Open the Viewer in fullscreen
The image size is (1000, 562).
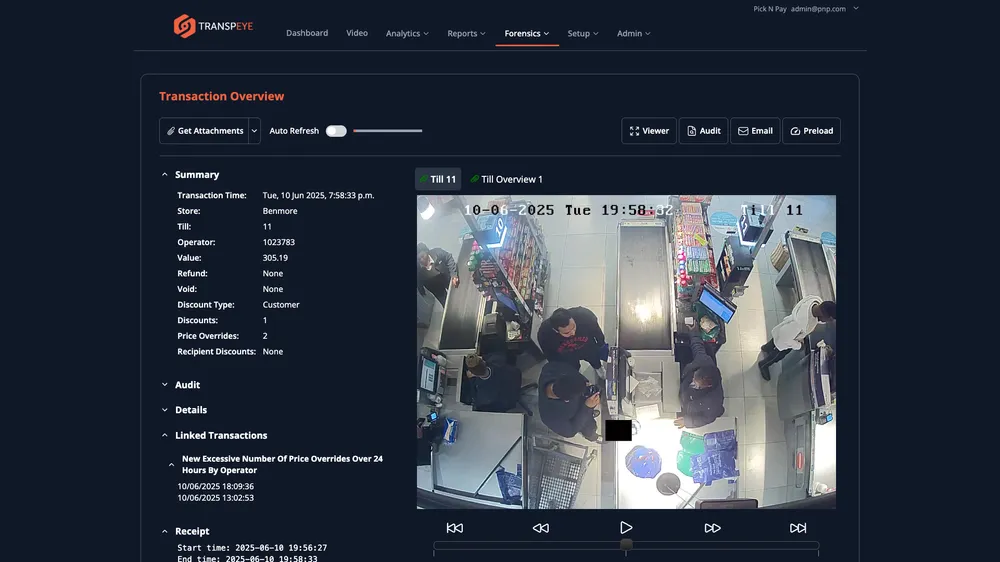pyautogui.click(x=649, y=131)
